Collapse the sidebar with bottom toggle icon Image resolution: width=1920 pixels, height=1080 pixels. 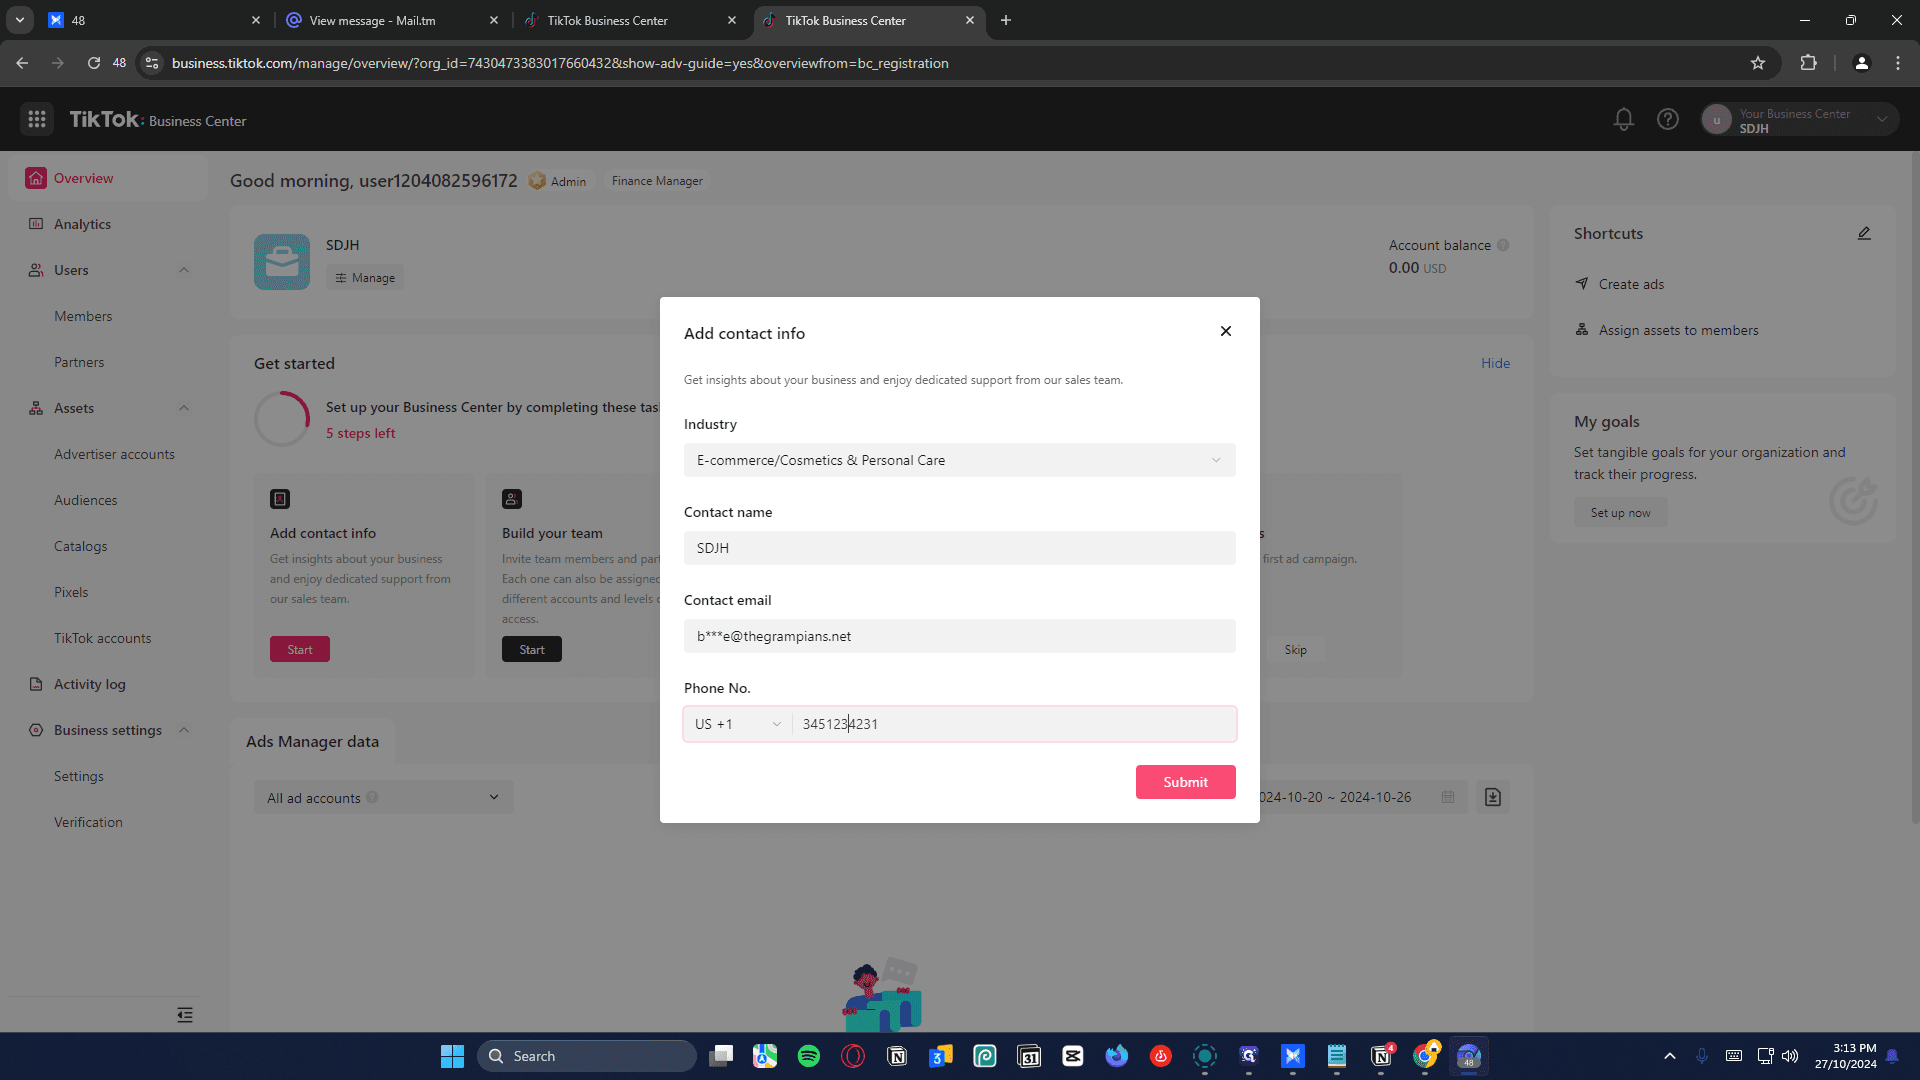(x=185, y=1015)
